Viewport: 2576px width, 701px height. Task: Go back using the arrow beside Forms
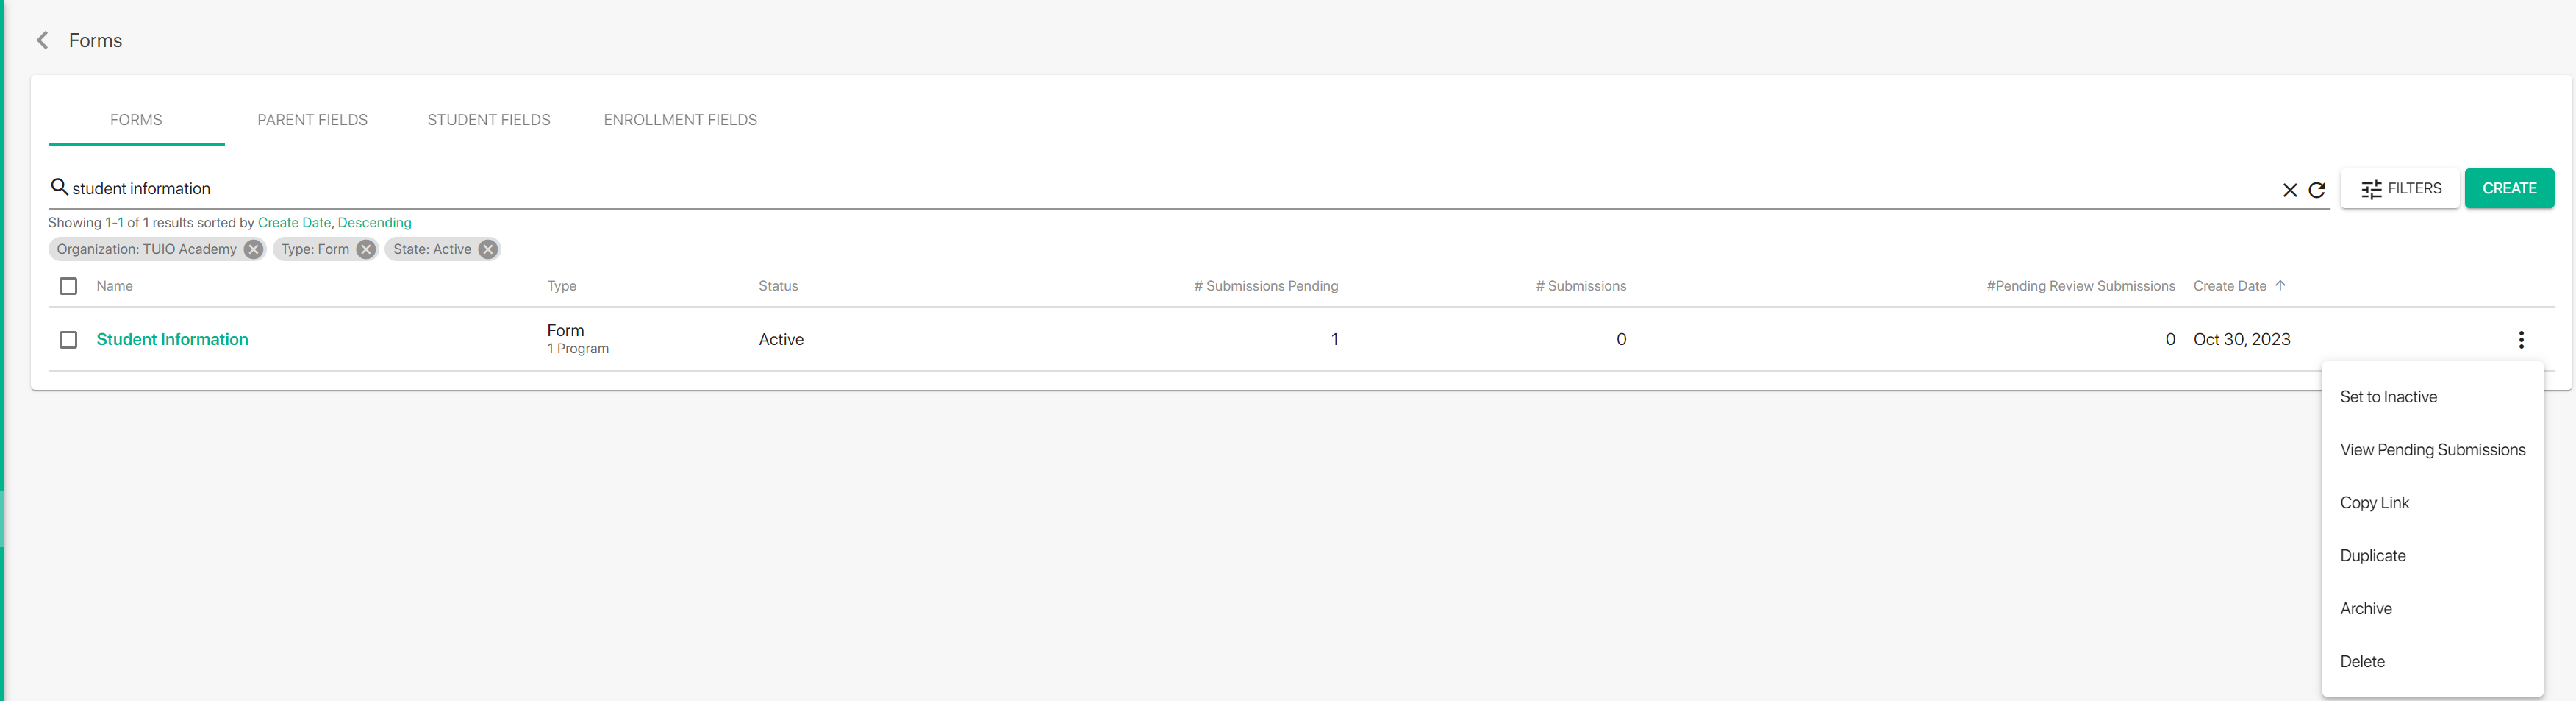(42, 40)
